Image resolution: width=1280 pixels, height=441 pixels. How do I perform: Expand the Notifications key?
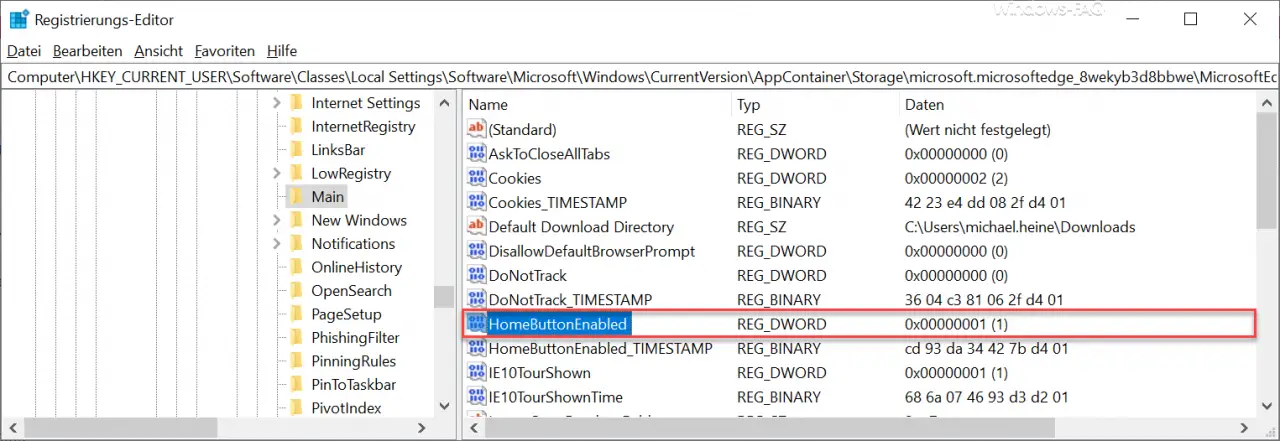pyautogui.click(x=277, y=244)
